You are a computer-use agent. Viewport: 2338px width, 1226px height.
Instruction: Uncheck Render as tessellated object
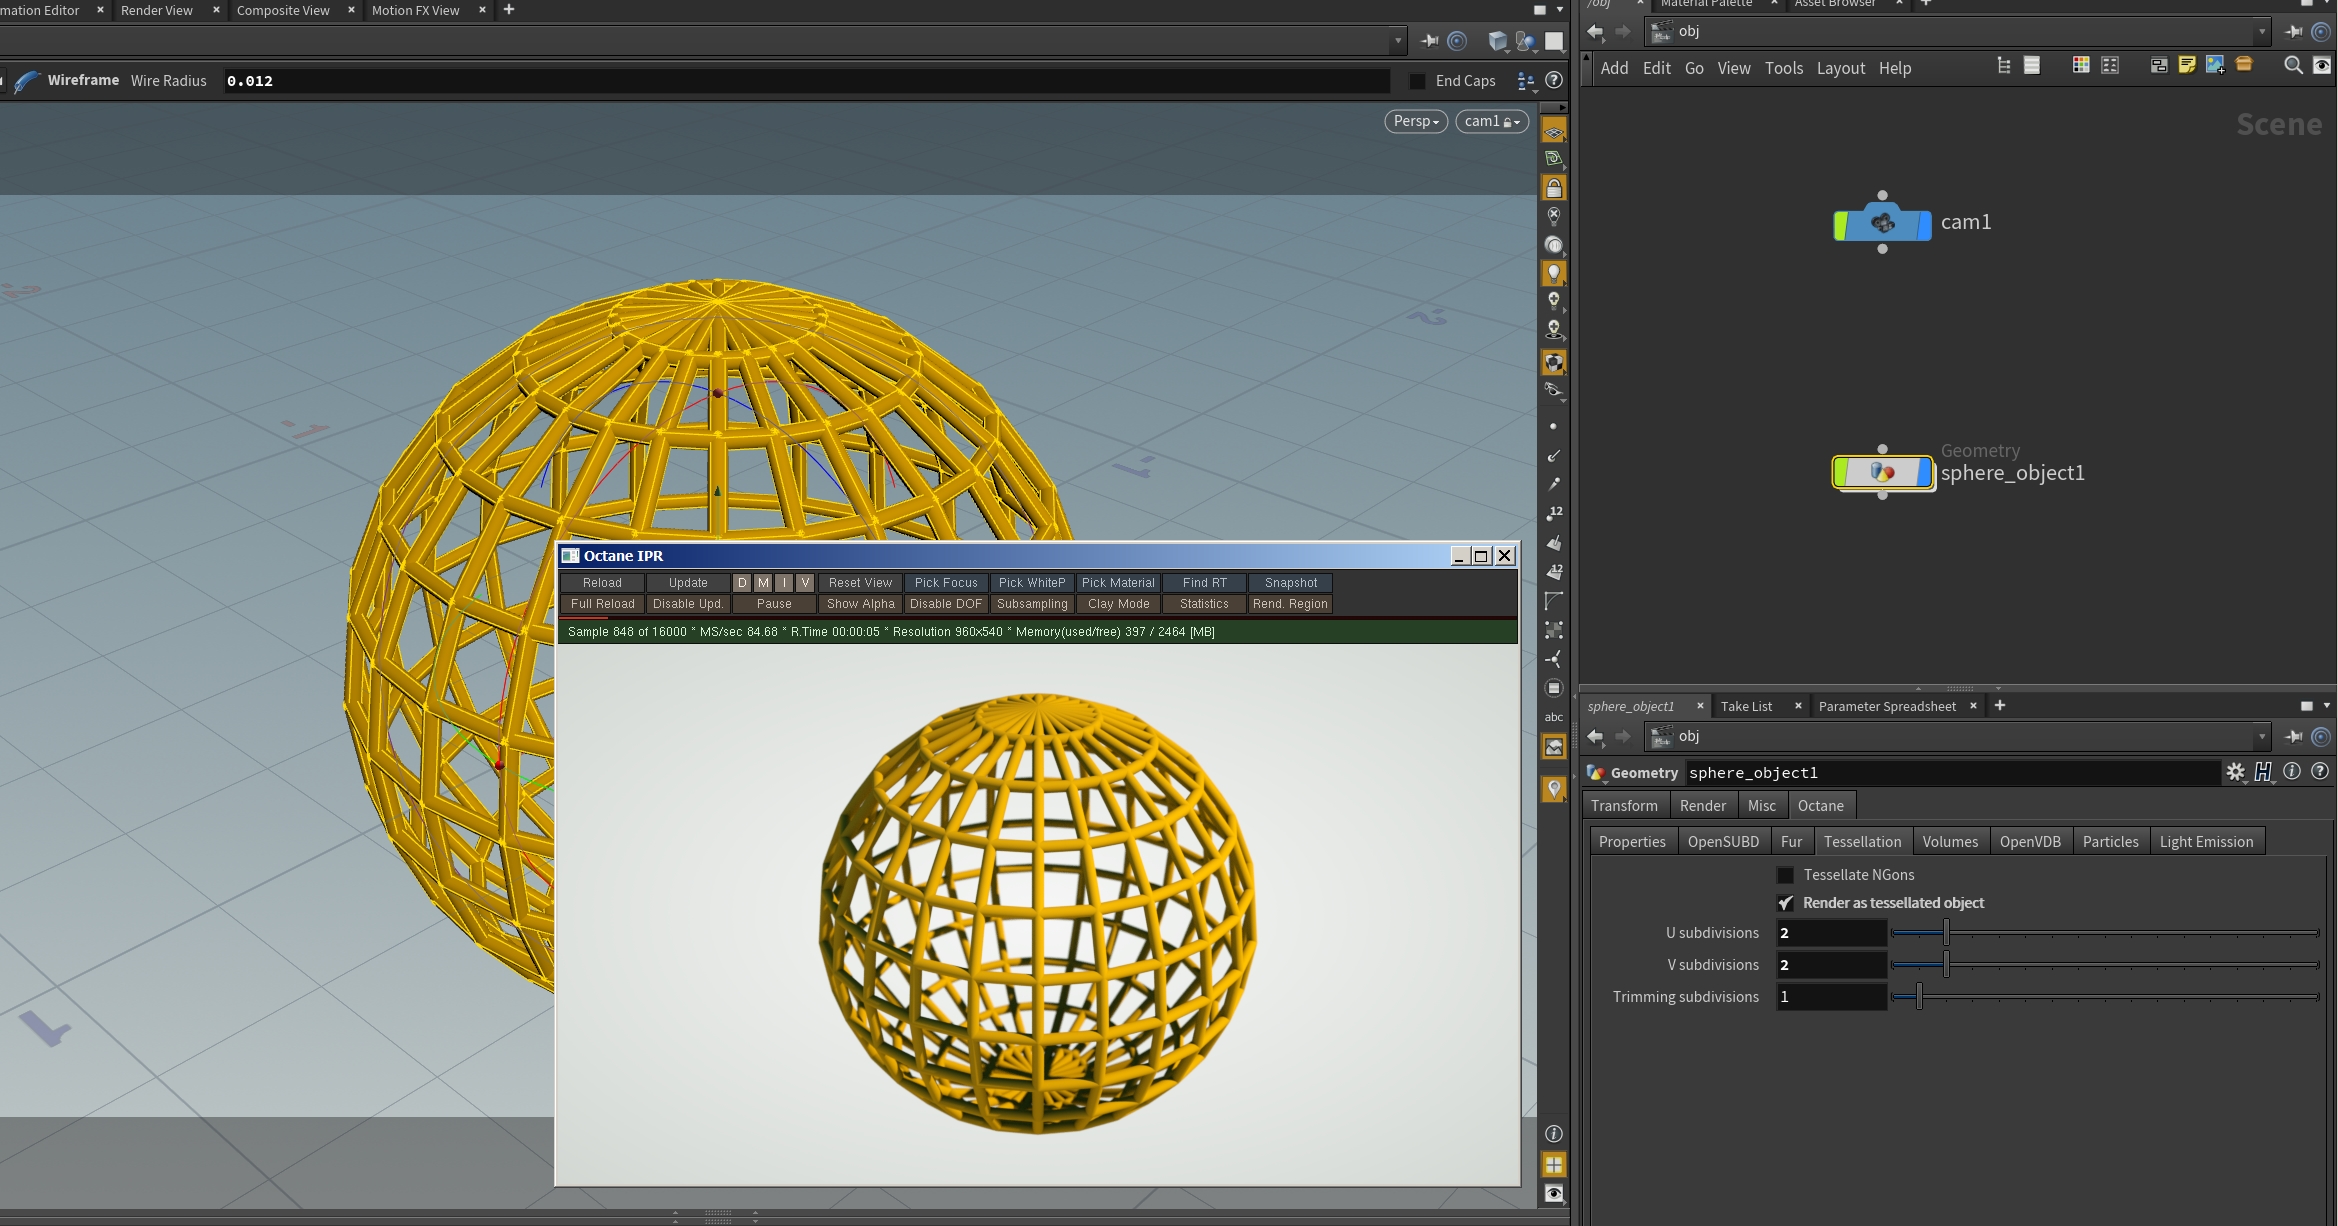(x=1785, y=903)
